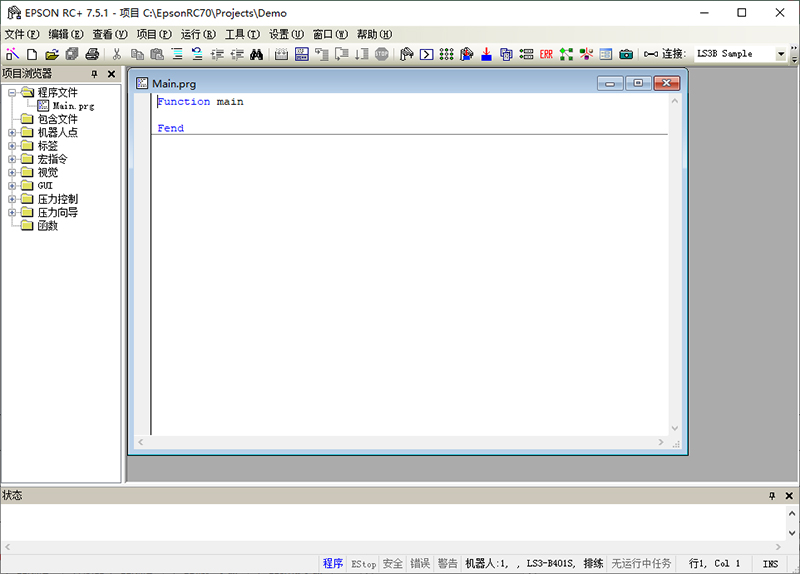The width and height of the screenshot is (800, 574).
Task: Click the I/O Monitor dots grid icon
Action: click(x=446, y=54)
